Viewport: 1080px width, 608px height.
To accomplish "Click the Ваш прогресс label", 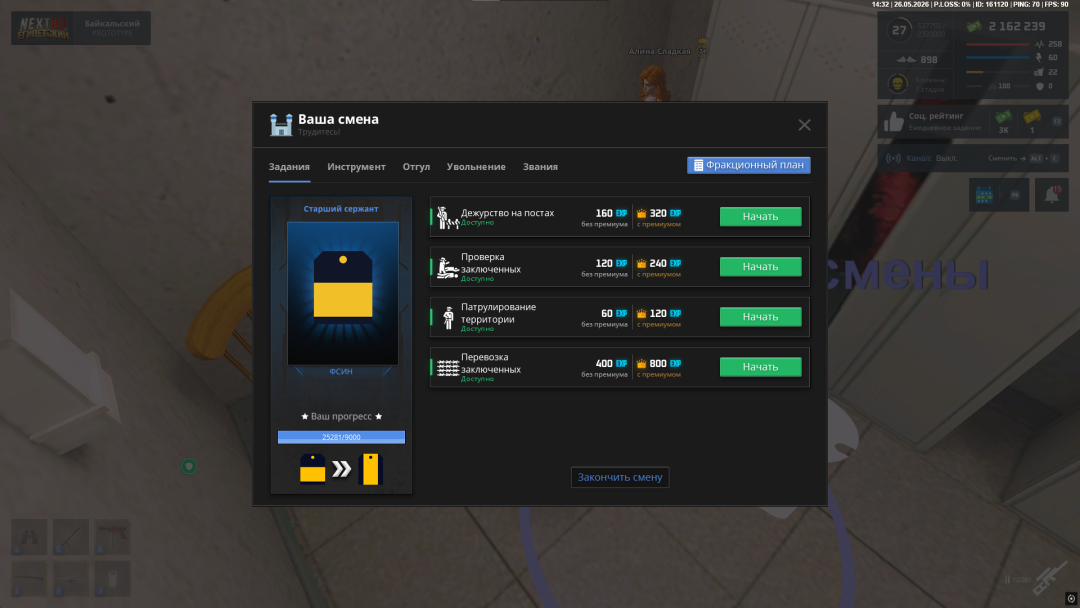I will coord(341,416).
